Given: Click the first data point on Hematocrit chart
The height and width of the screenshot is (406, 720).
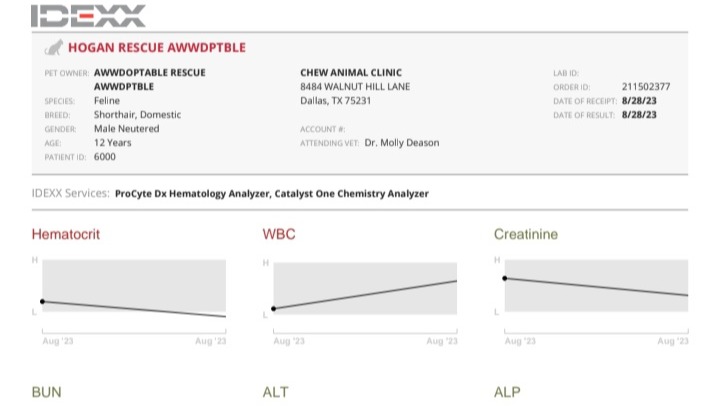Looking at the screenshot, I should click(x=42, y=301).
